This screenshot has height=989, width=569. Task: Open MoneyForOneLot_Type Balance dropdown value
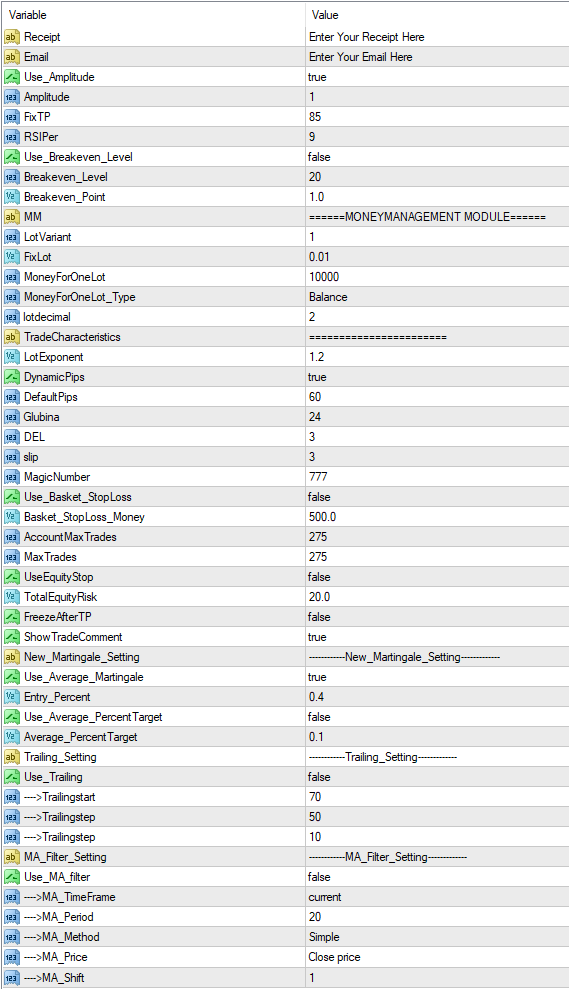pos(437,297)
